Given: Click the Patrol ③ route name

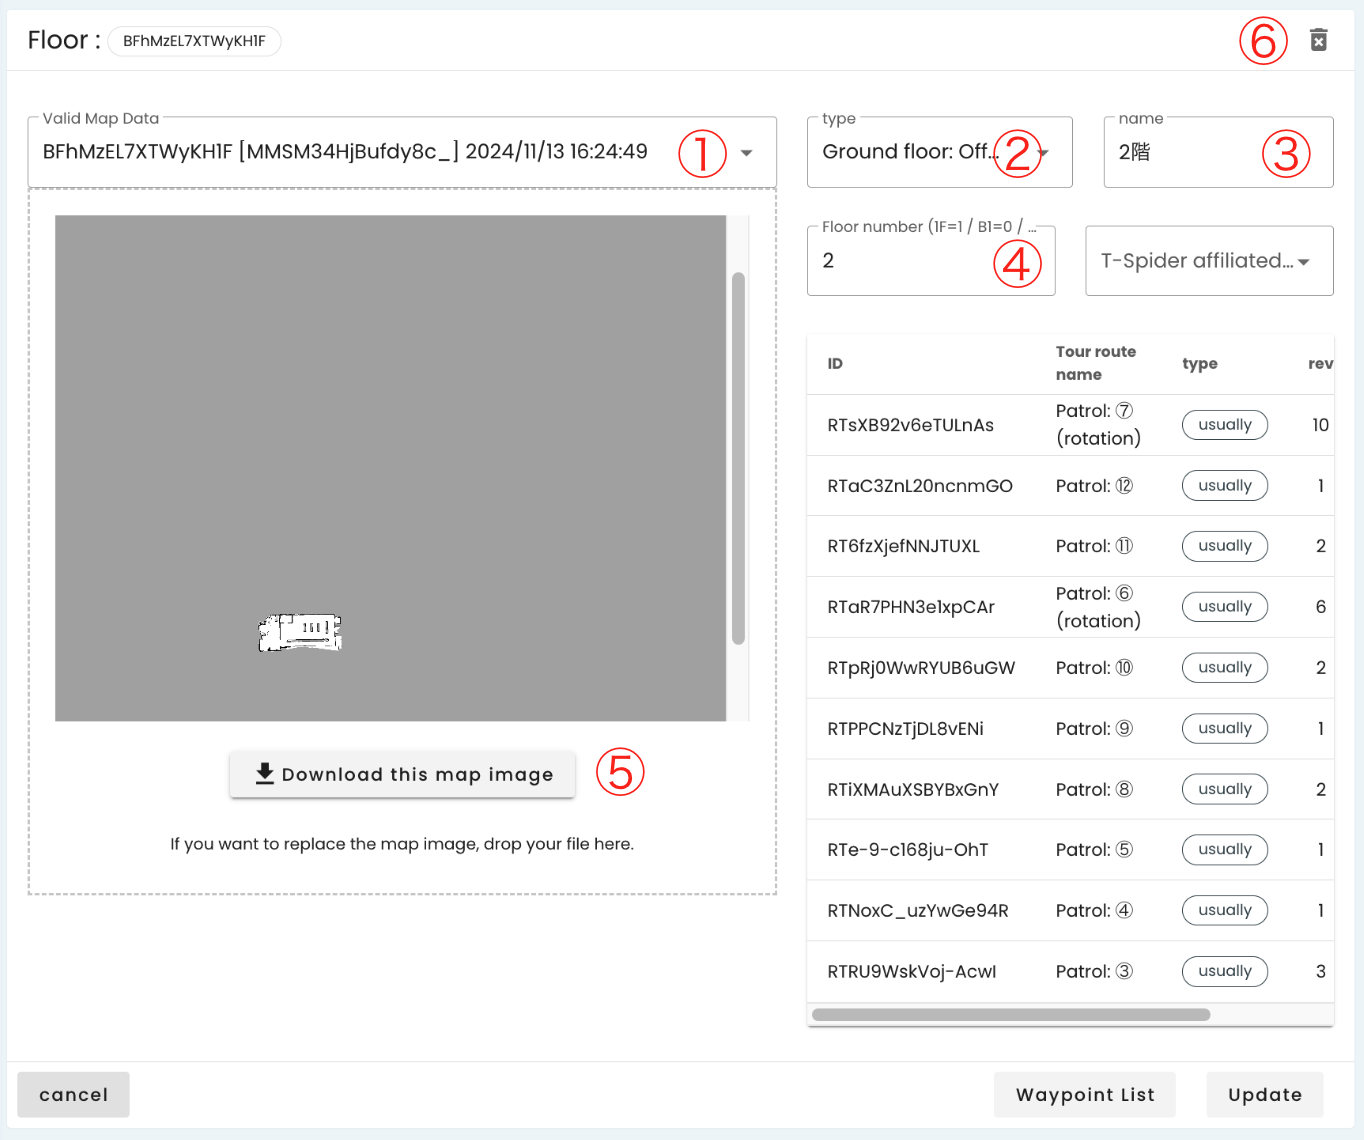Looking at the screenshot, I should coord(1094,972).
